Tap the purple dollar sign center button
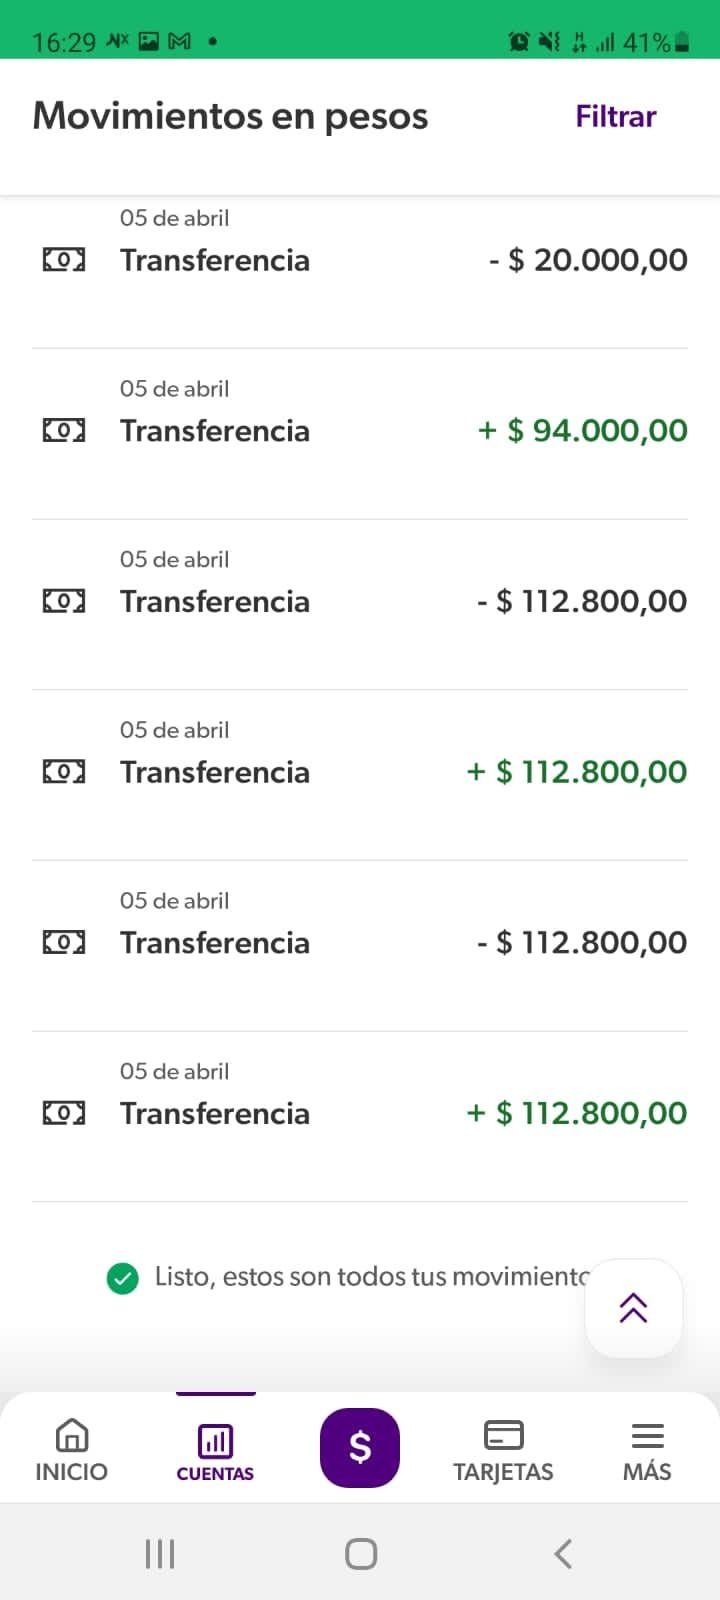The width and height of the screenshot is (720, 1600). (360, 1447)
